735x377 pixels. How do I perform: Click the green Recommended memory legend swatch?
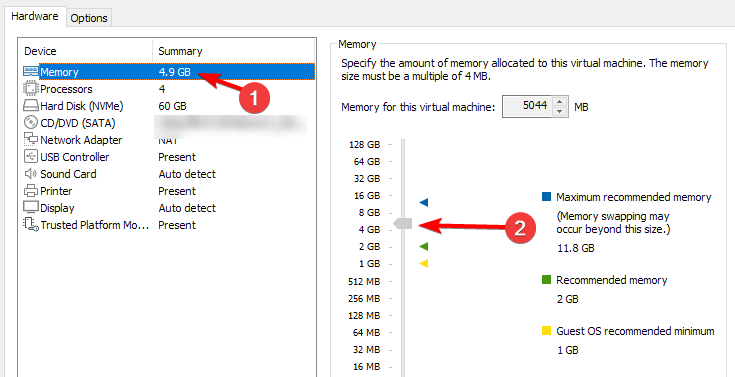[x=546, y=280]
